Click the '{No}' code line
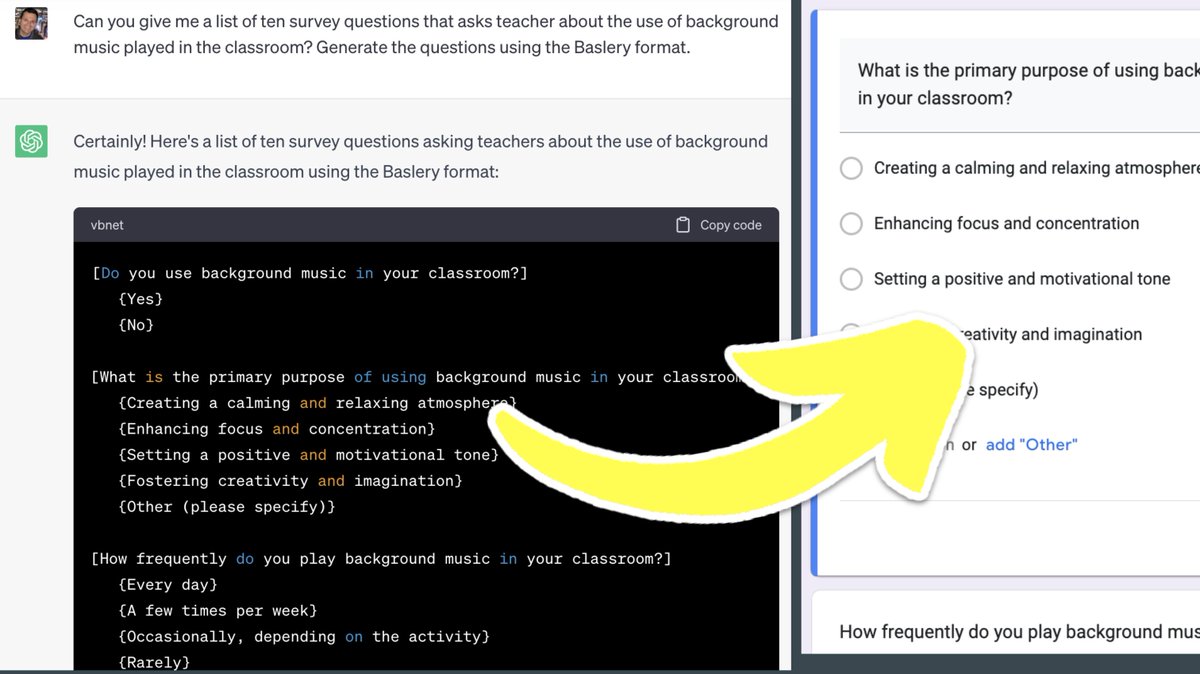This screenshot has height=674, width=1200. (135, 325)
